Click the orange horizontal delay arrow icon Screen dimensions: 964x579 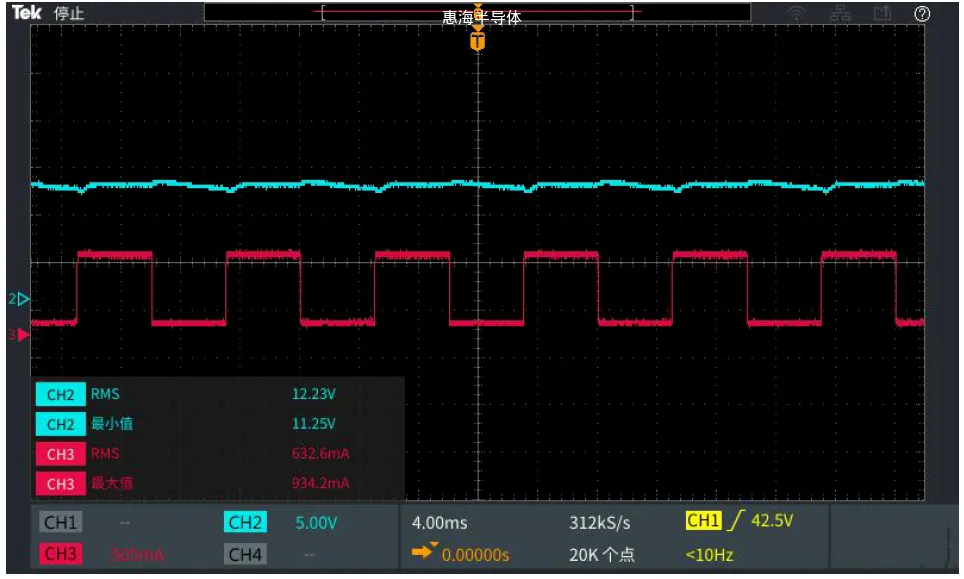425,554
